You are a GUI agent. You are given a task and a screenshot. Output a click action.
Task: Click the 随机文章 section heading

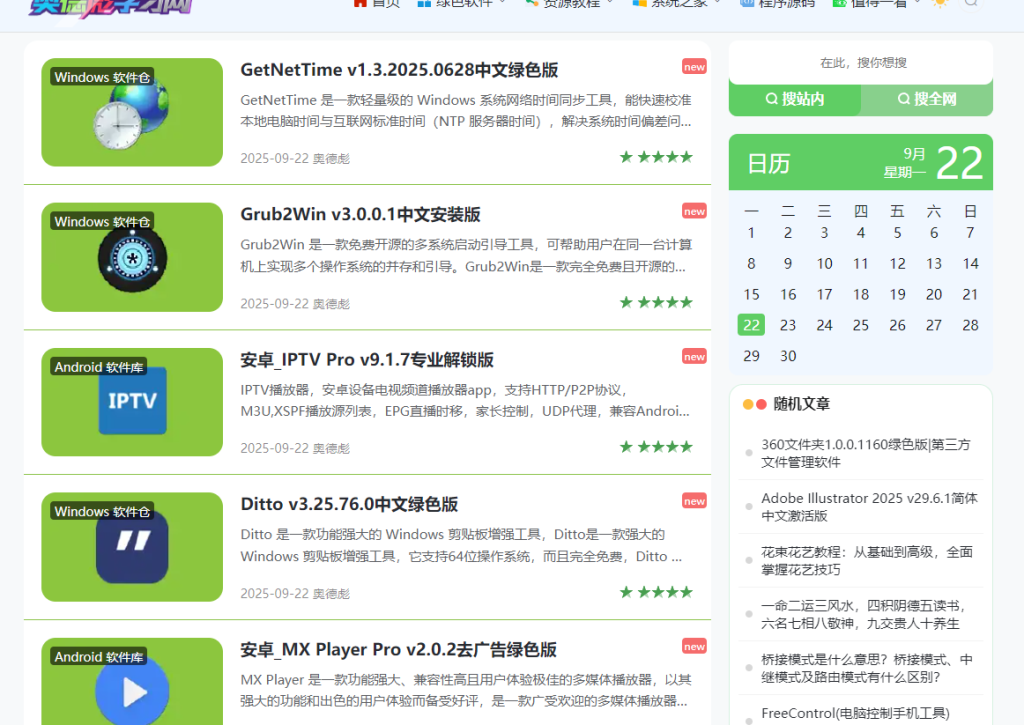click(801, 404)
